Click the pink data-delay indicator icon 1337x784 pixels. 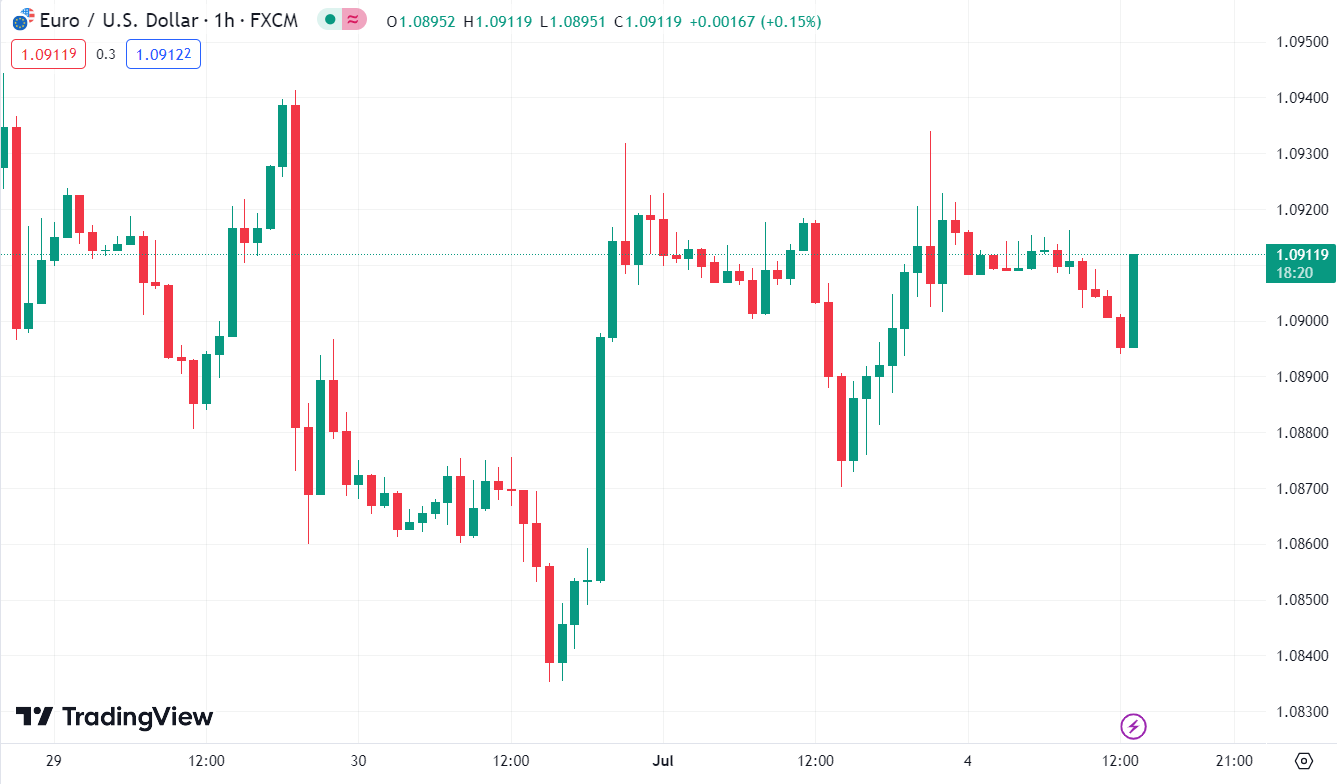(x=353, y=19)
